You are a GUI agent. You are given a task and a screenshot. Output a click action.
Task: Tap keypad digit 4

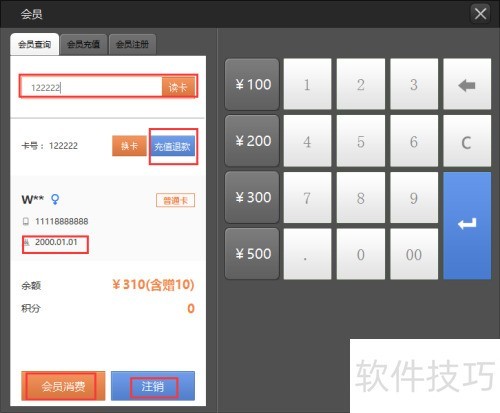coord(307,141)
